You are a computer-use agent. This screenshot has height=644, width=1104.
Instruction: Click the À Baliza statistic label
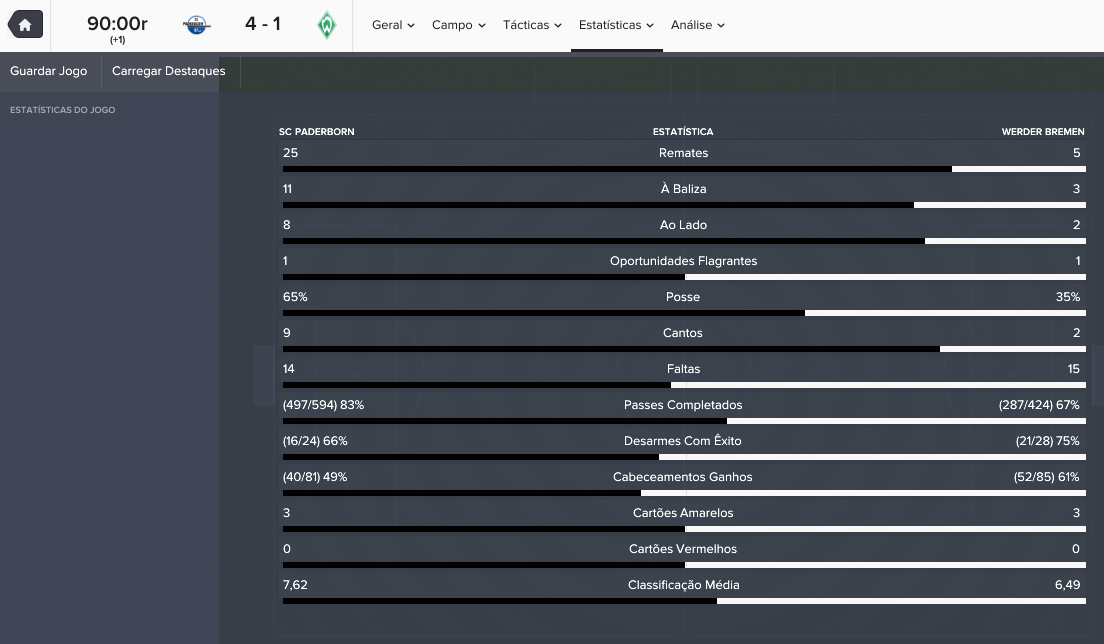(x=683, y=189)
